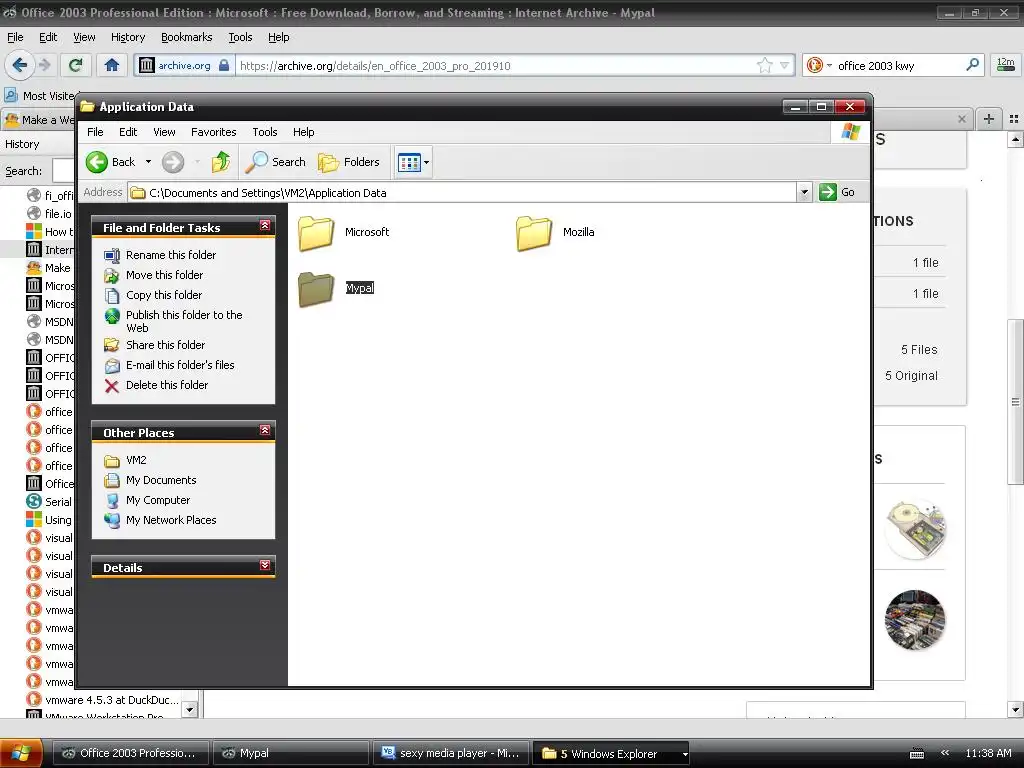Open the search engine selector dropdown

[x=819, y=65]
